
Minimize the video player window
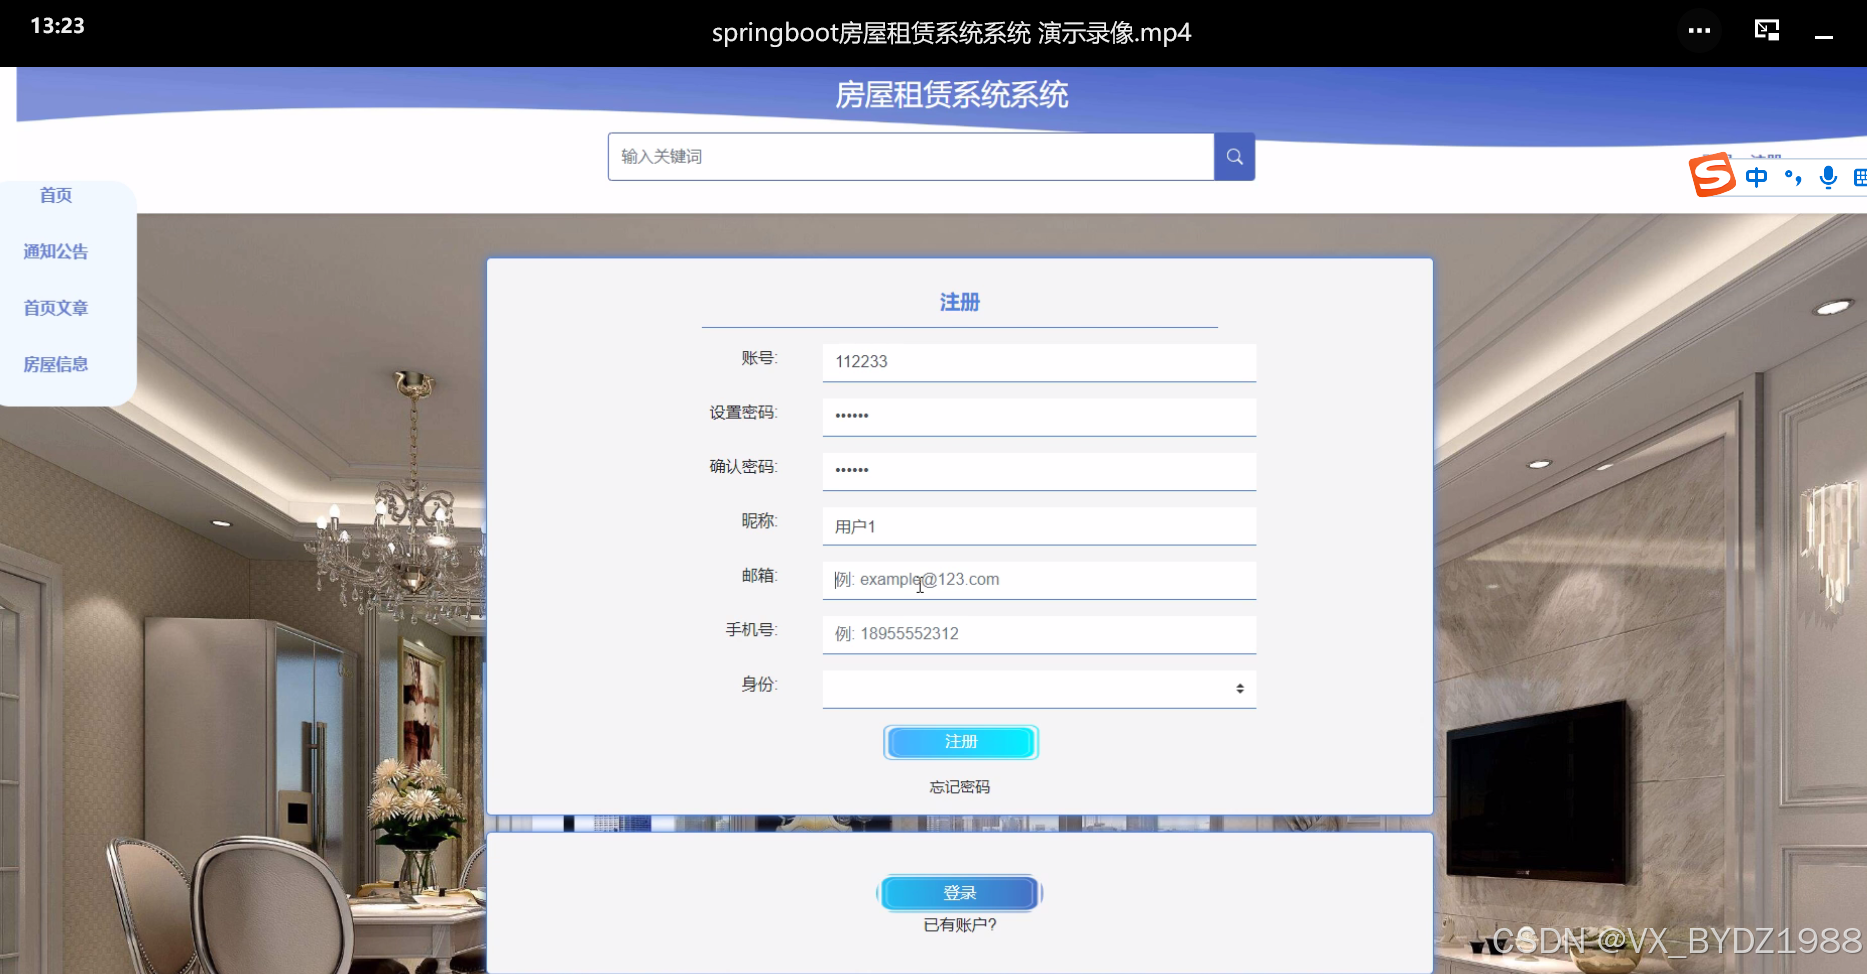1824,37
